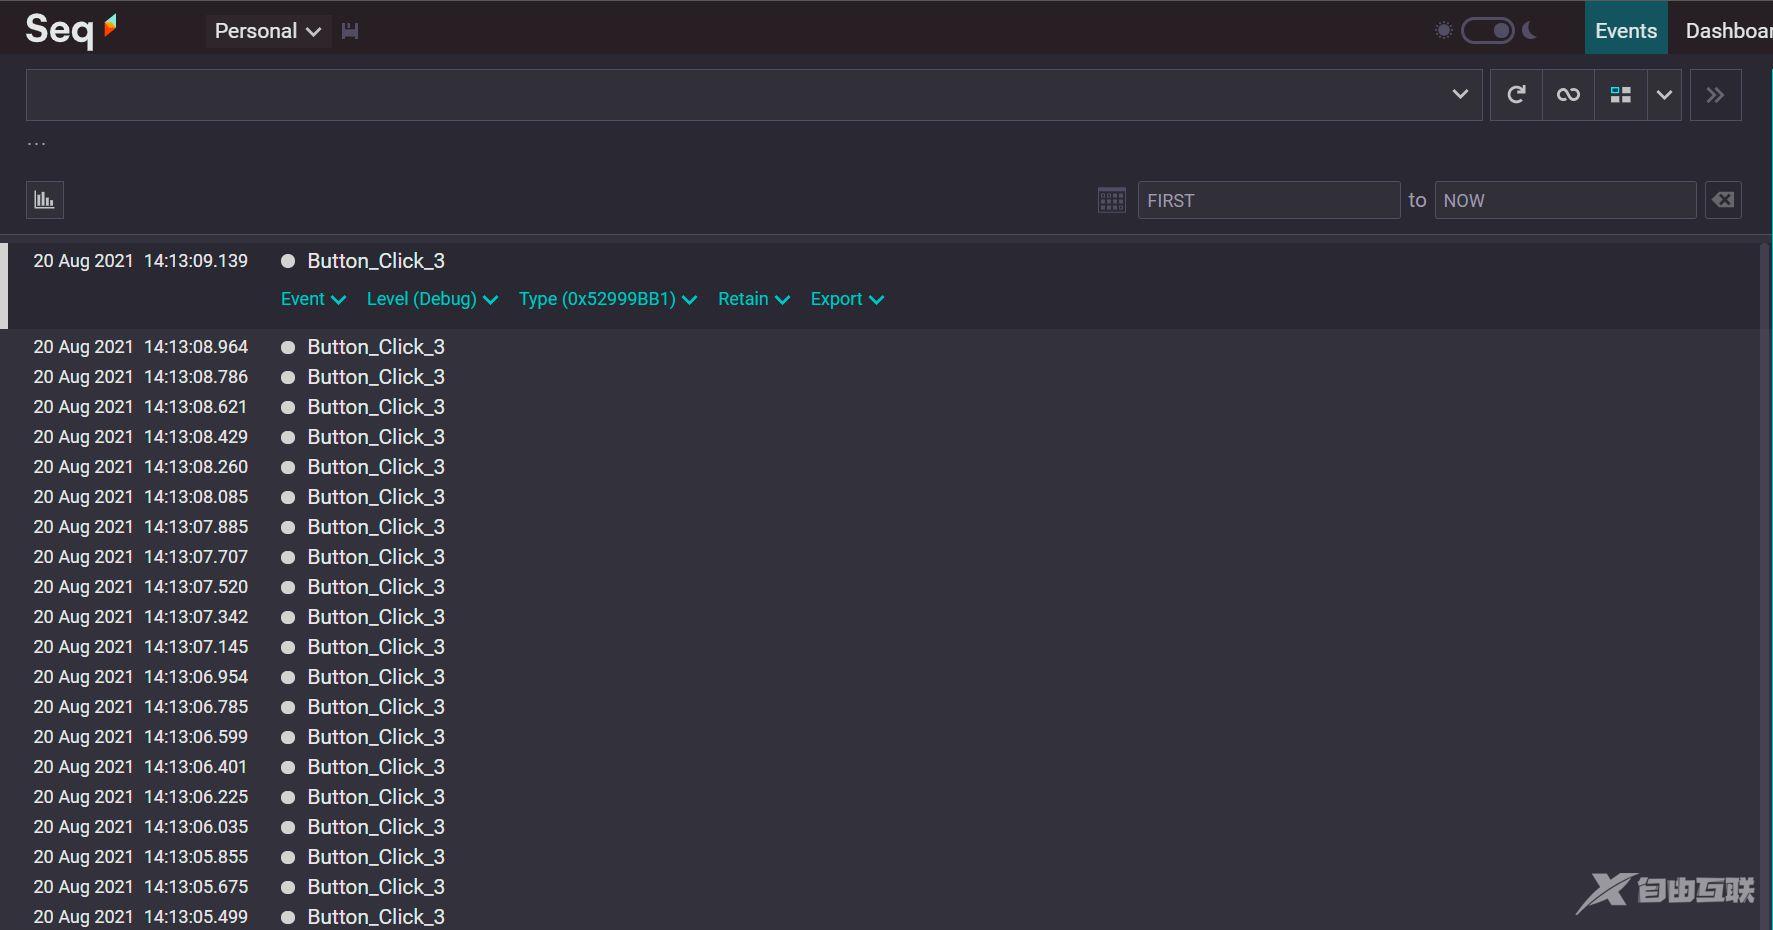Viewport: 1773px width, 930px height.
Task: Expand the query history dropdown arrow
Action: 1460,95
